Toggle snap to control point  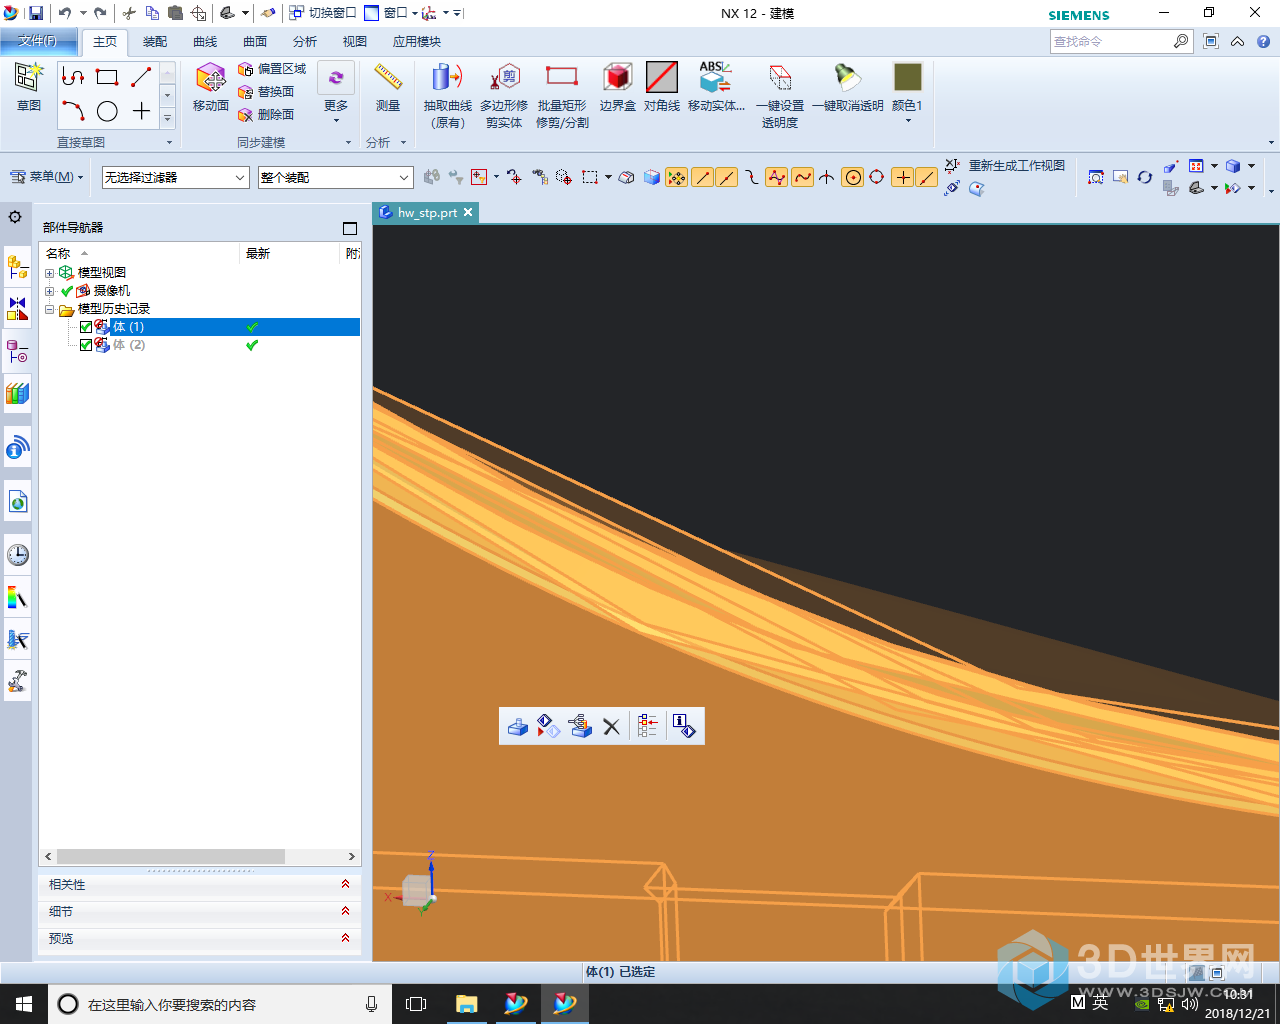coord(752,177)
